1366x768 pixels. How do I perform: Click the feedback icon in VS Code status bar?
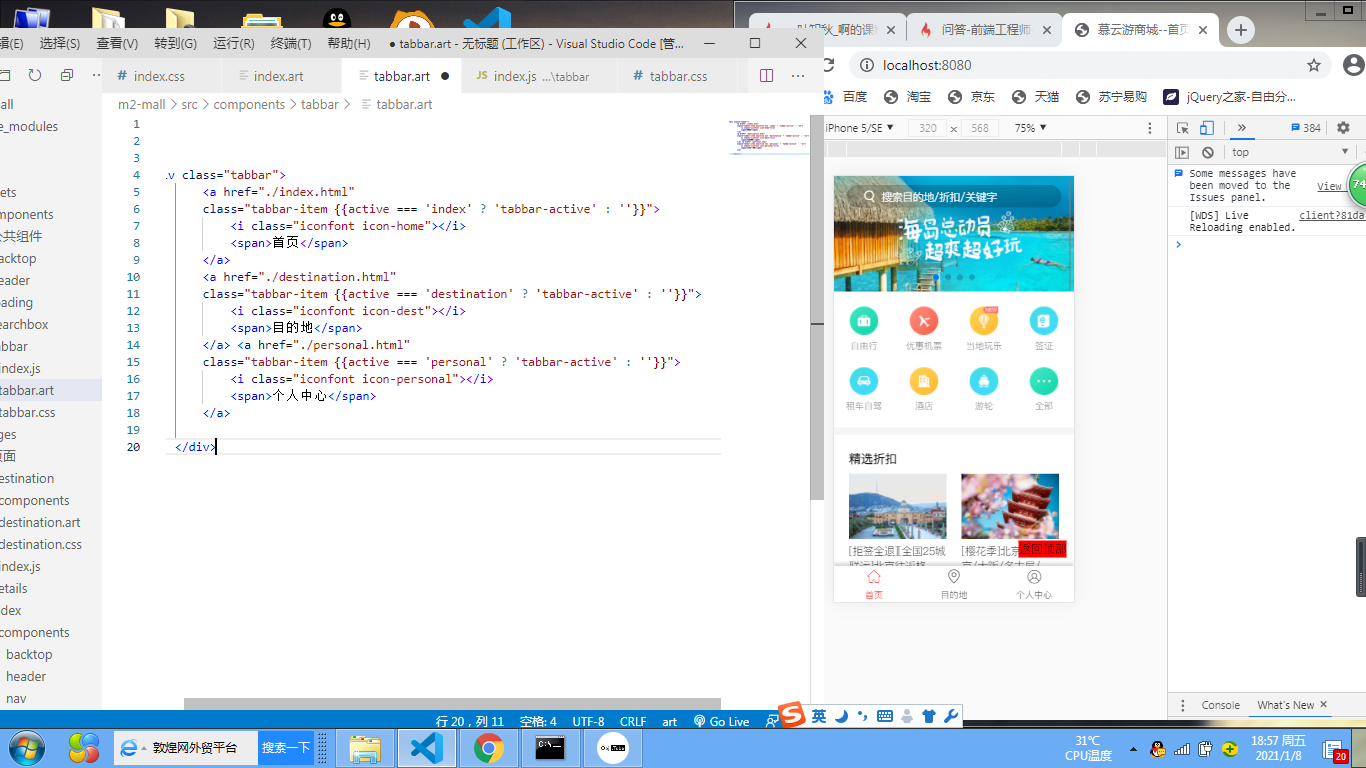coord(772,721)
